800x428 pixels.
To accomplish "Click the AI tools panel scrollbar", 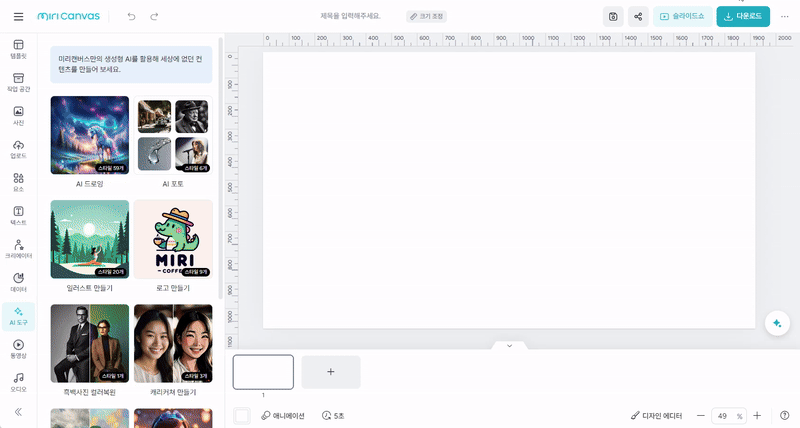I will 220,168.
